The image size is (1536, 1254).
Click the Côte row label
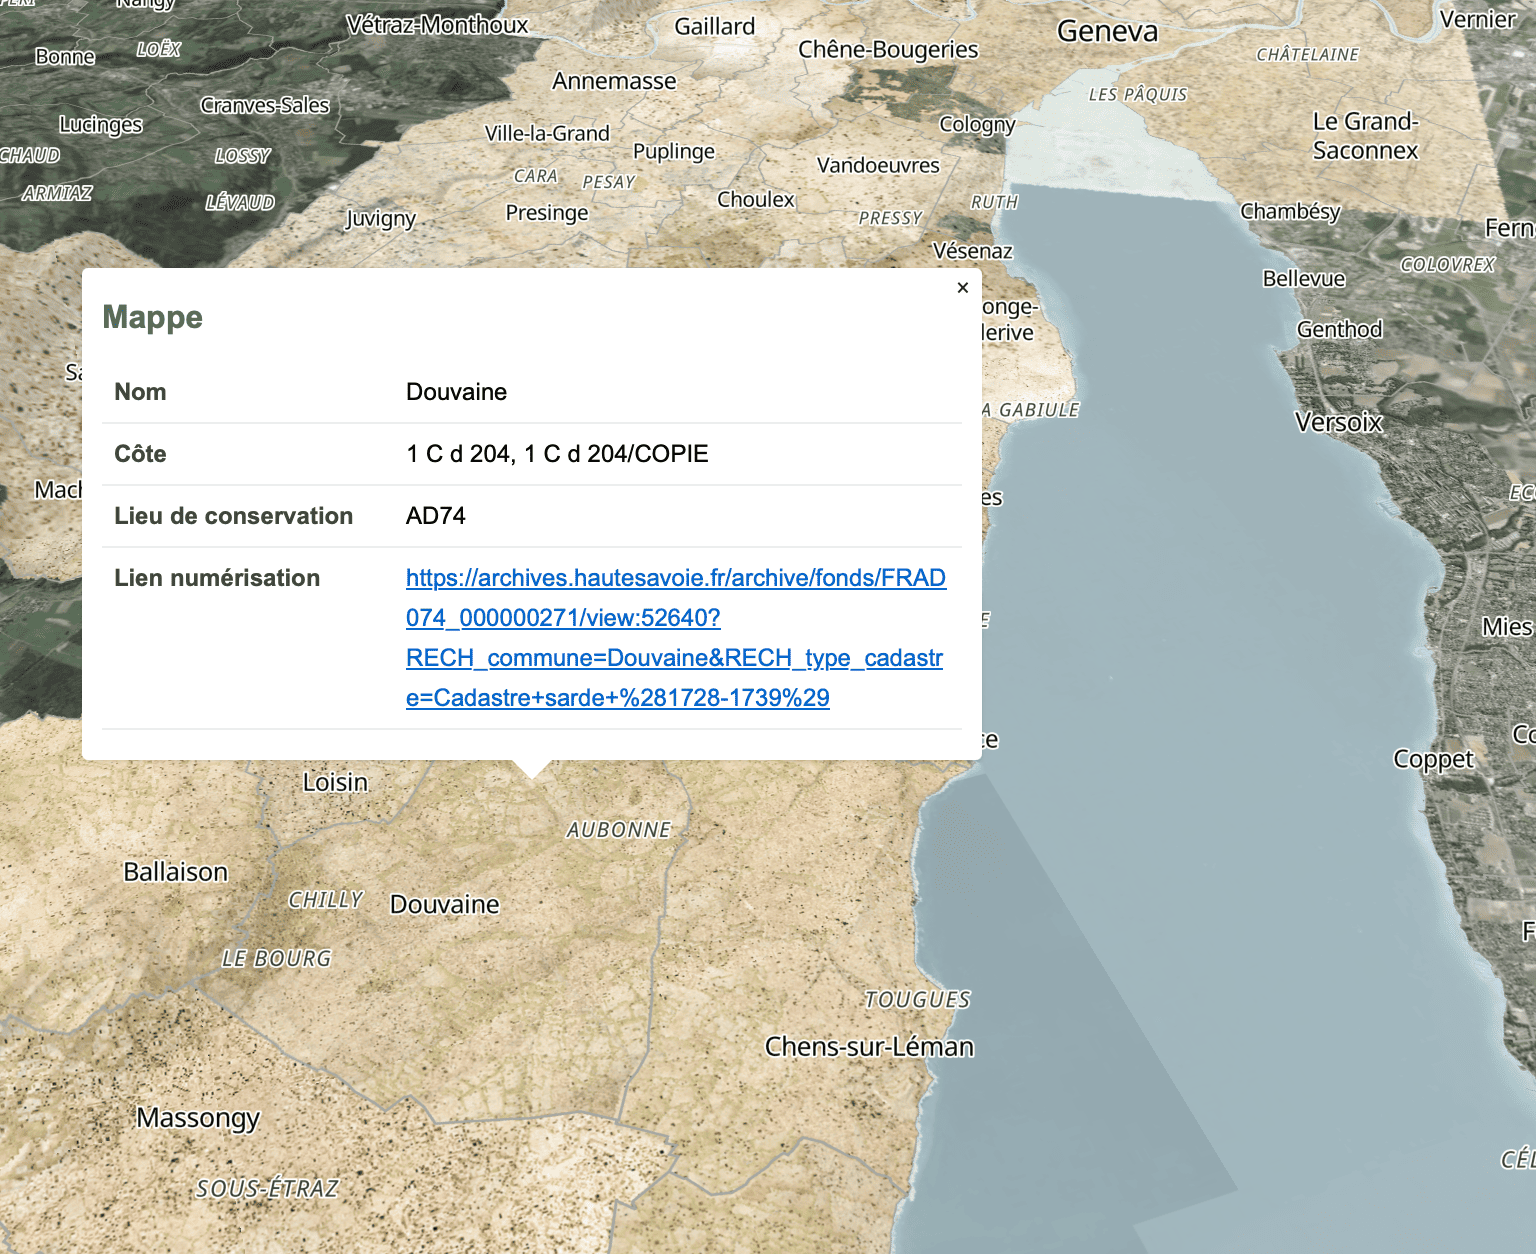(140, 454)
